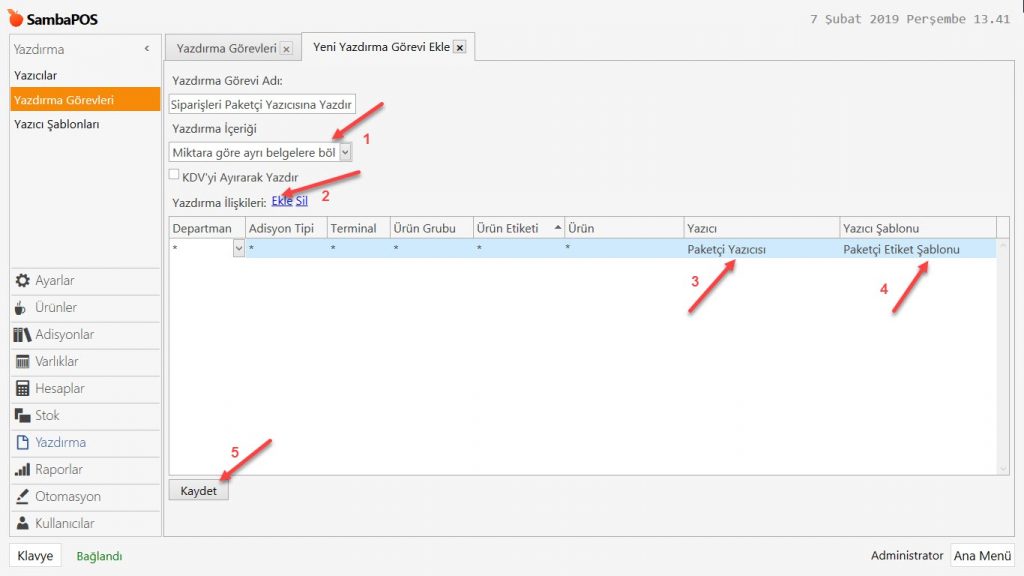This screenshot has height=576, width=1024.
Task: Collapse the Yazdırma sidebar panel chevron
Action: point(147,48)
